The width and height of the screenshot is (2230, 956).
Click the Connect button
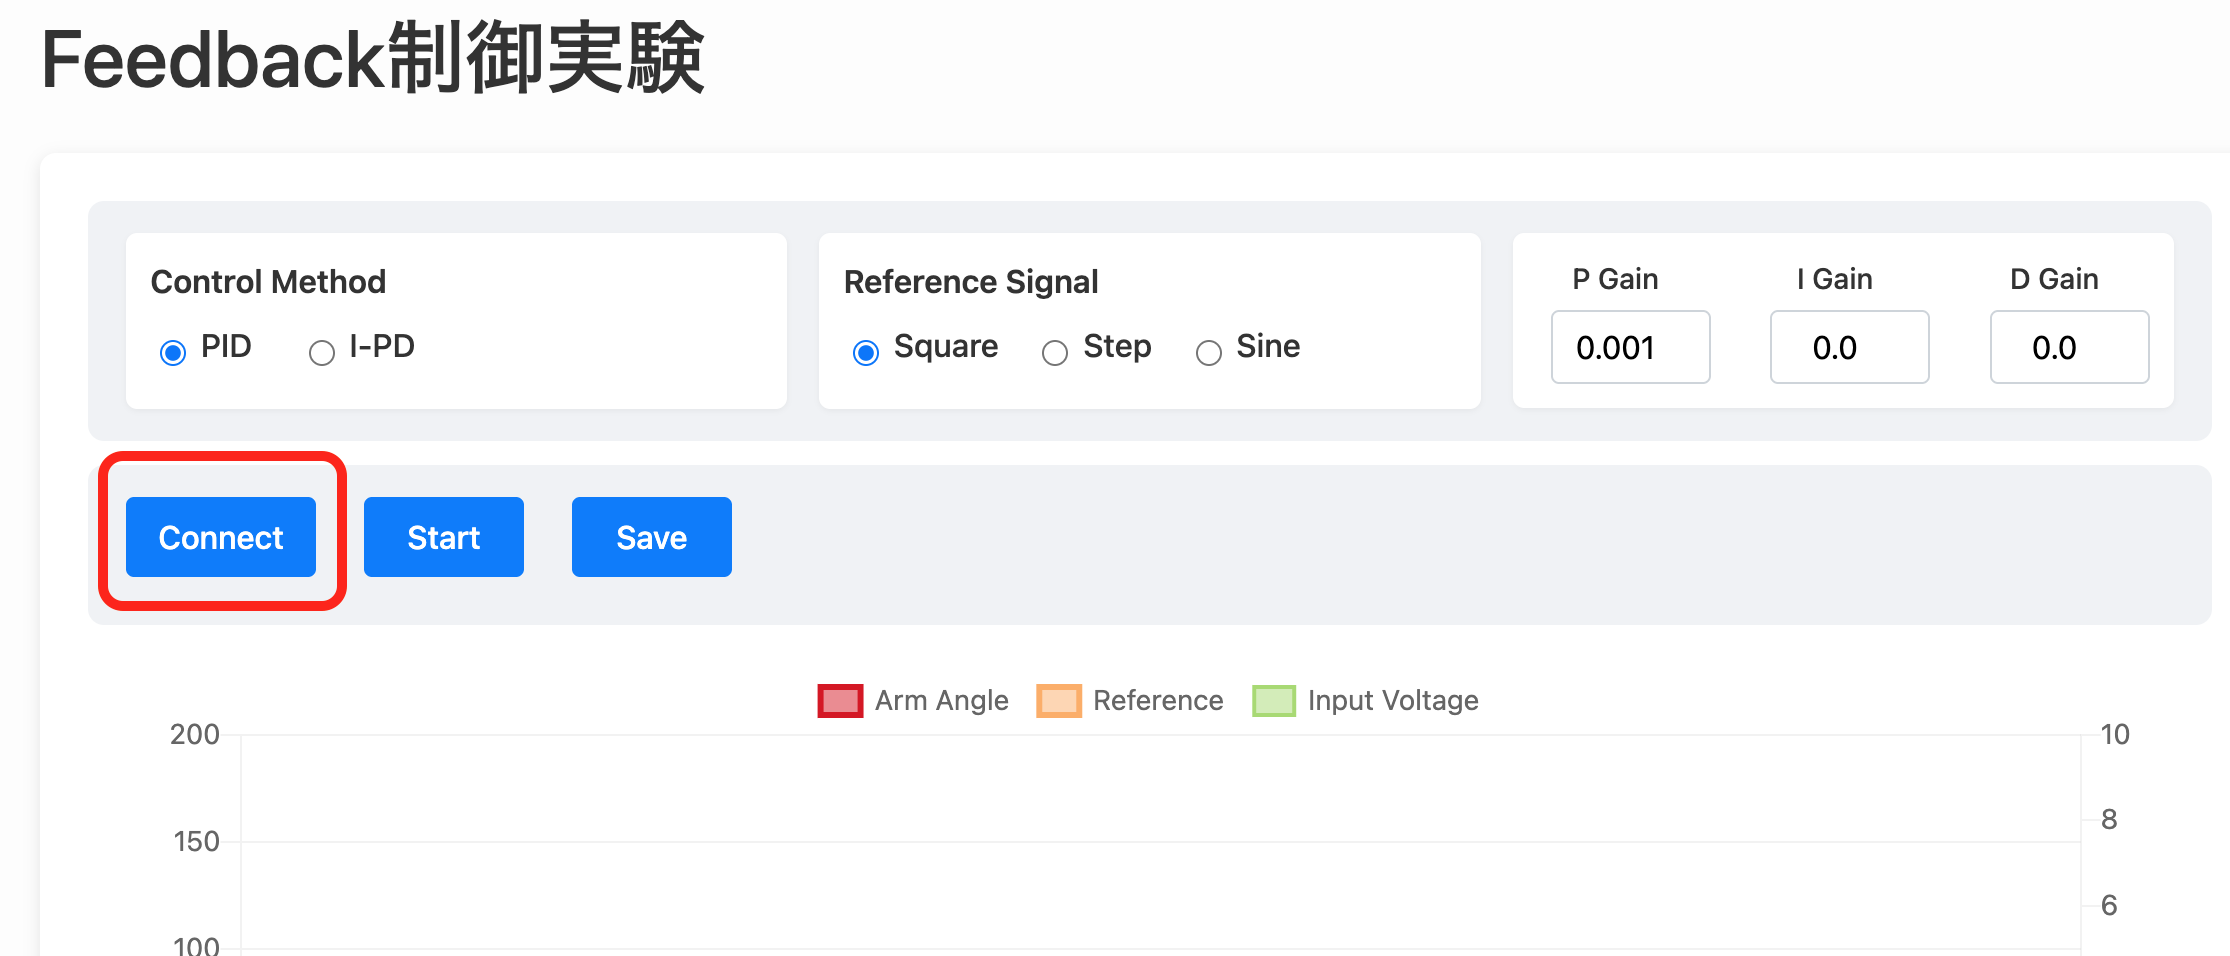[221, 537]
